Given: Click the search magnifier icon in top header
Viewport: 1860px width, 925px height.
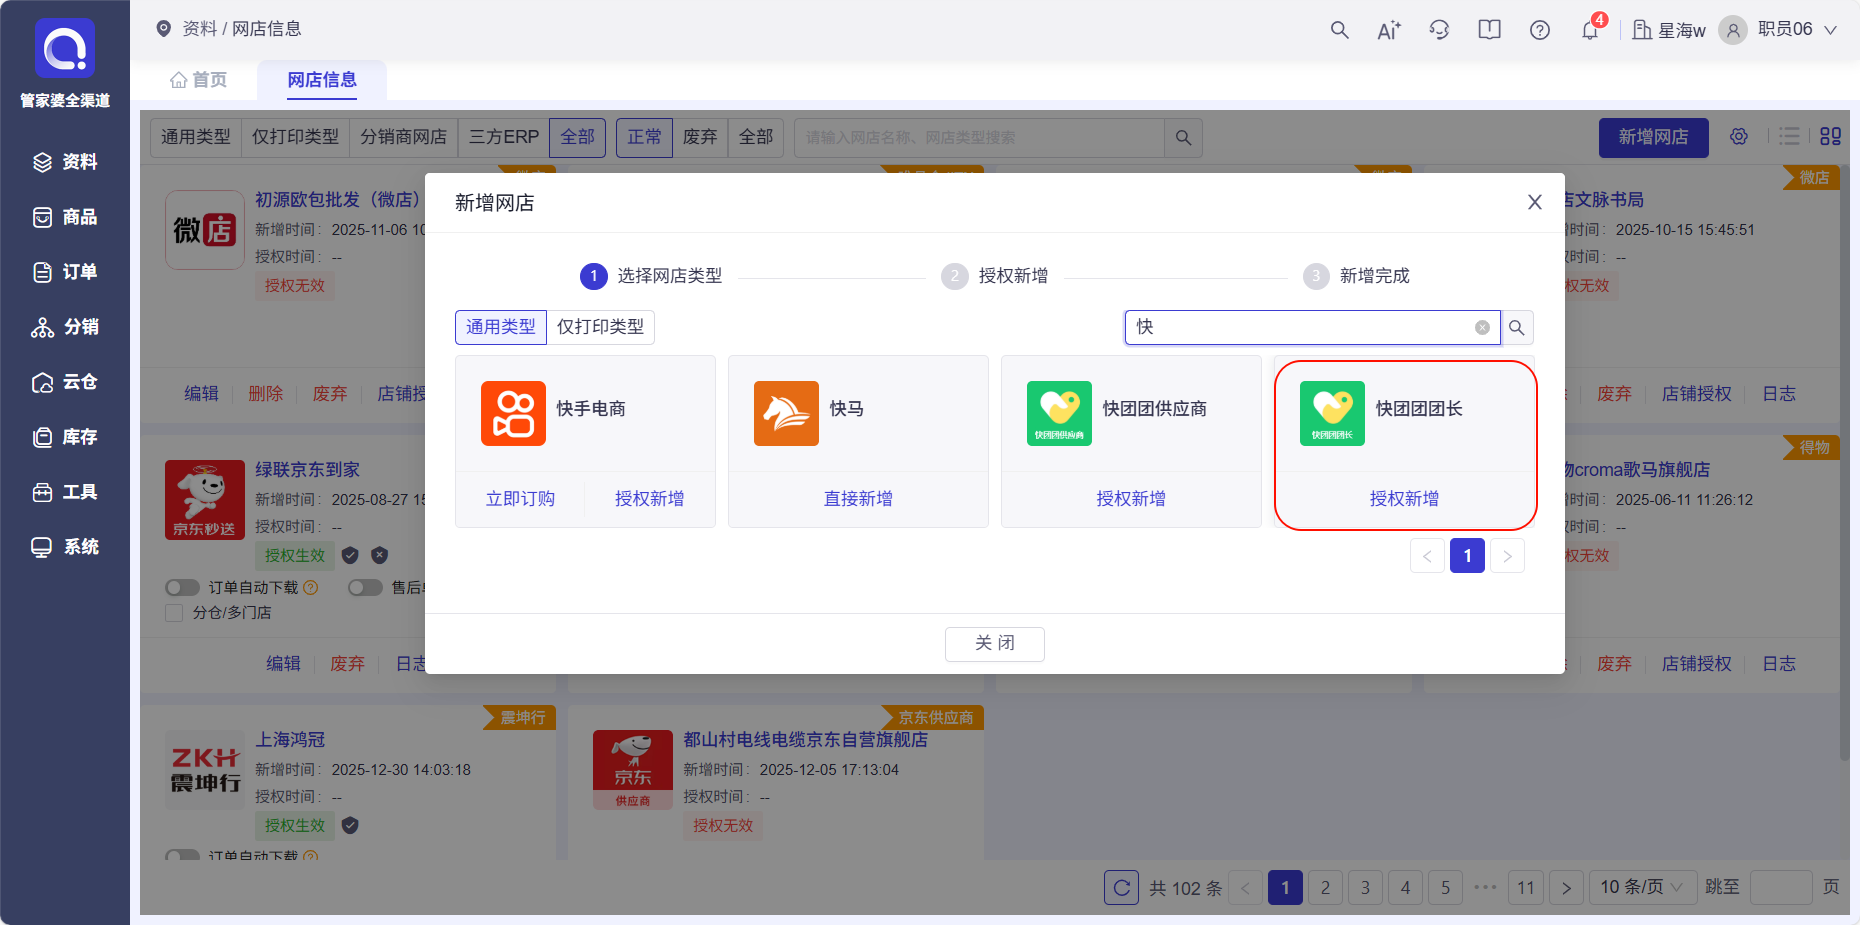Looking at the screenshot, I should 1339,30.
